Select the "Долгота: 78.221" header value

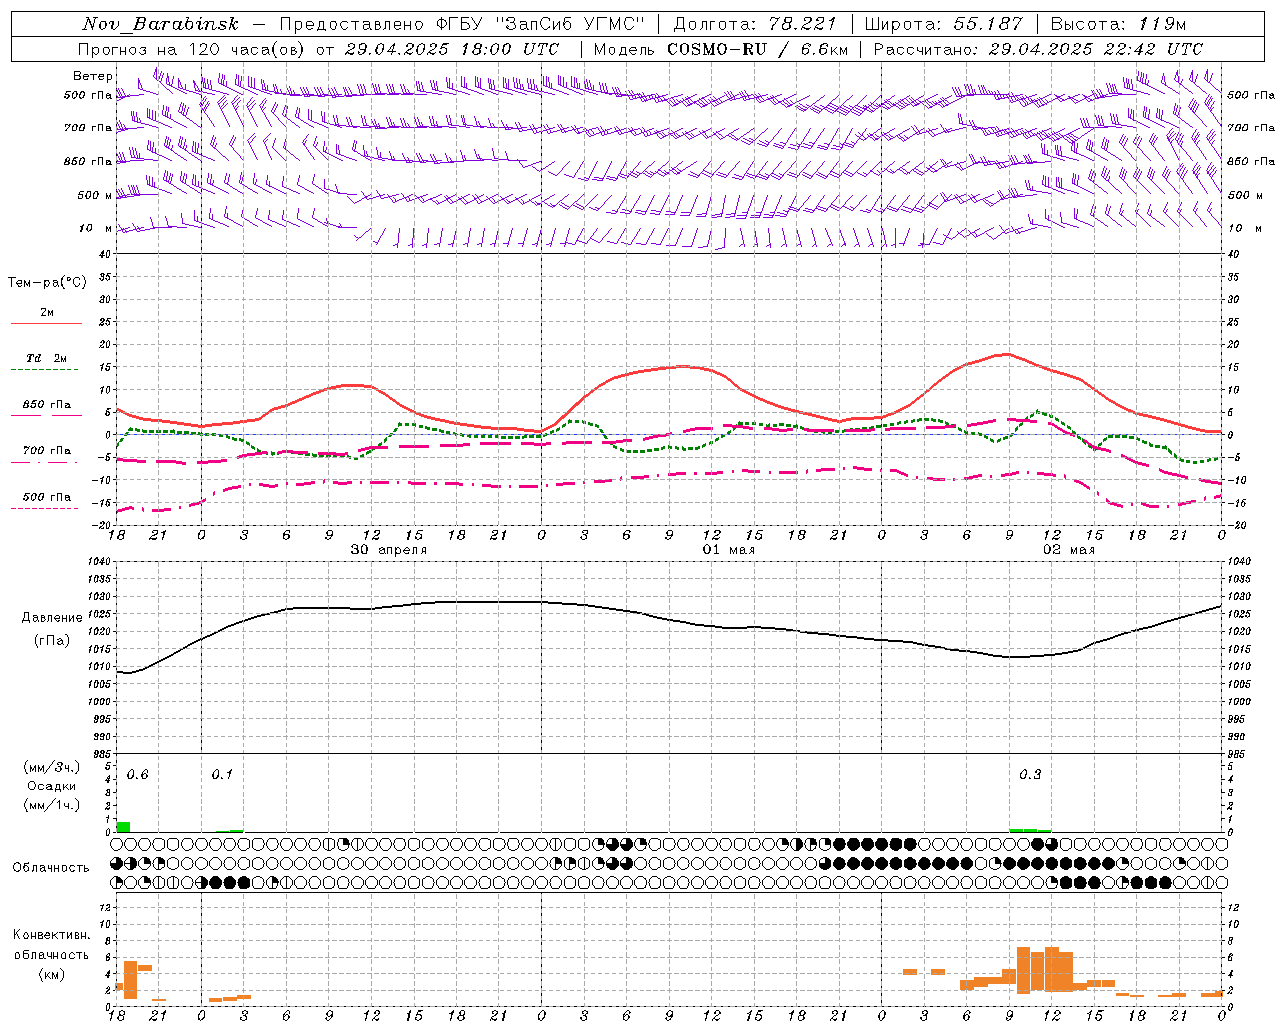click(754, 24)
